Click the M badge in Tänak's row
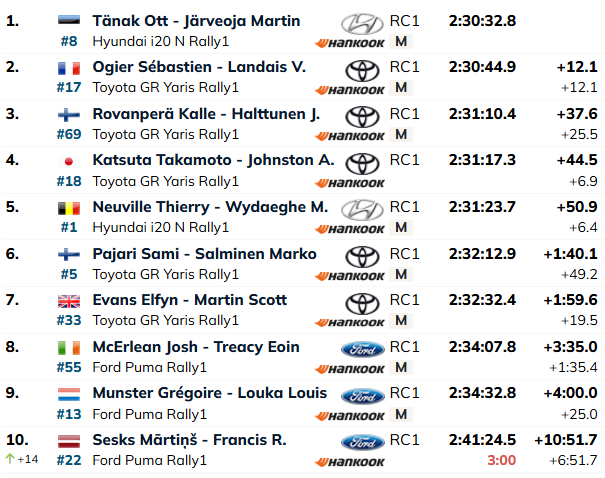 point(401,41)
